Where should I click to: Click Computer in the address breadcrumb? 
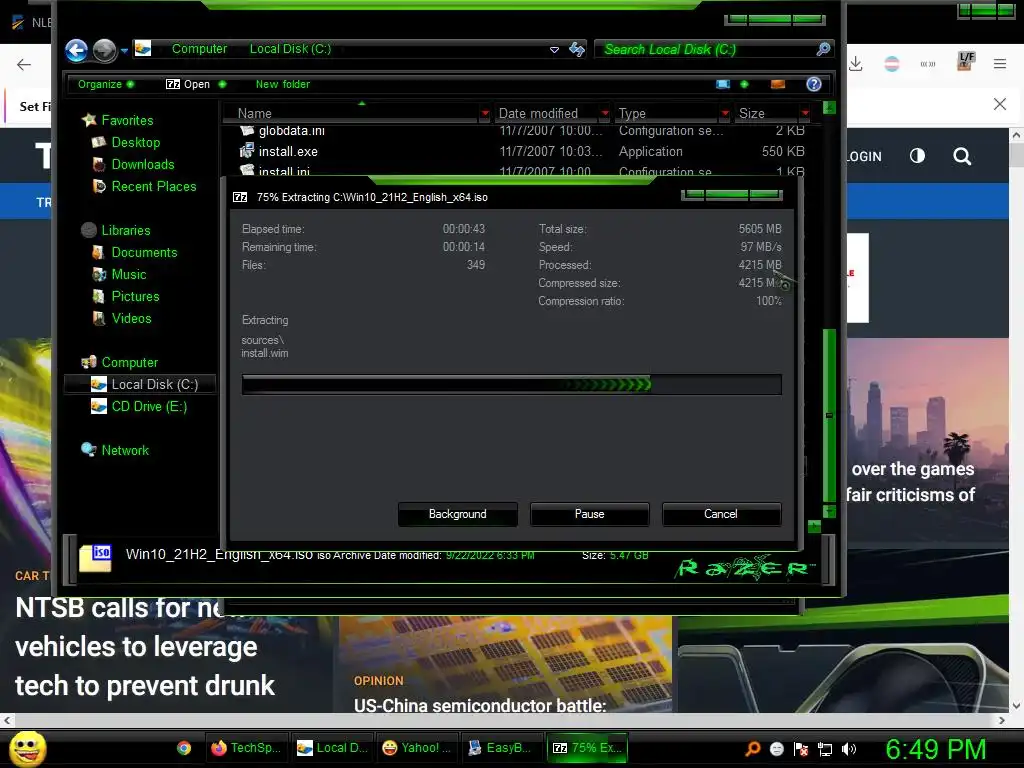(x=199, y=49)
